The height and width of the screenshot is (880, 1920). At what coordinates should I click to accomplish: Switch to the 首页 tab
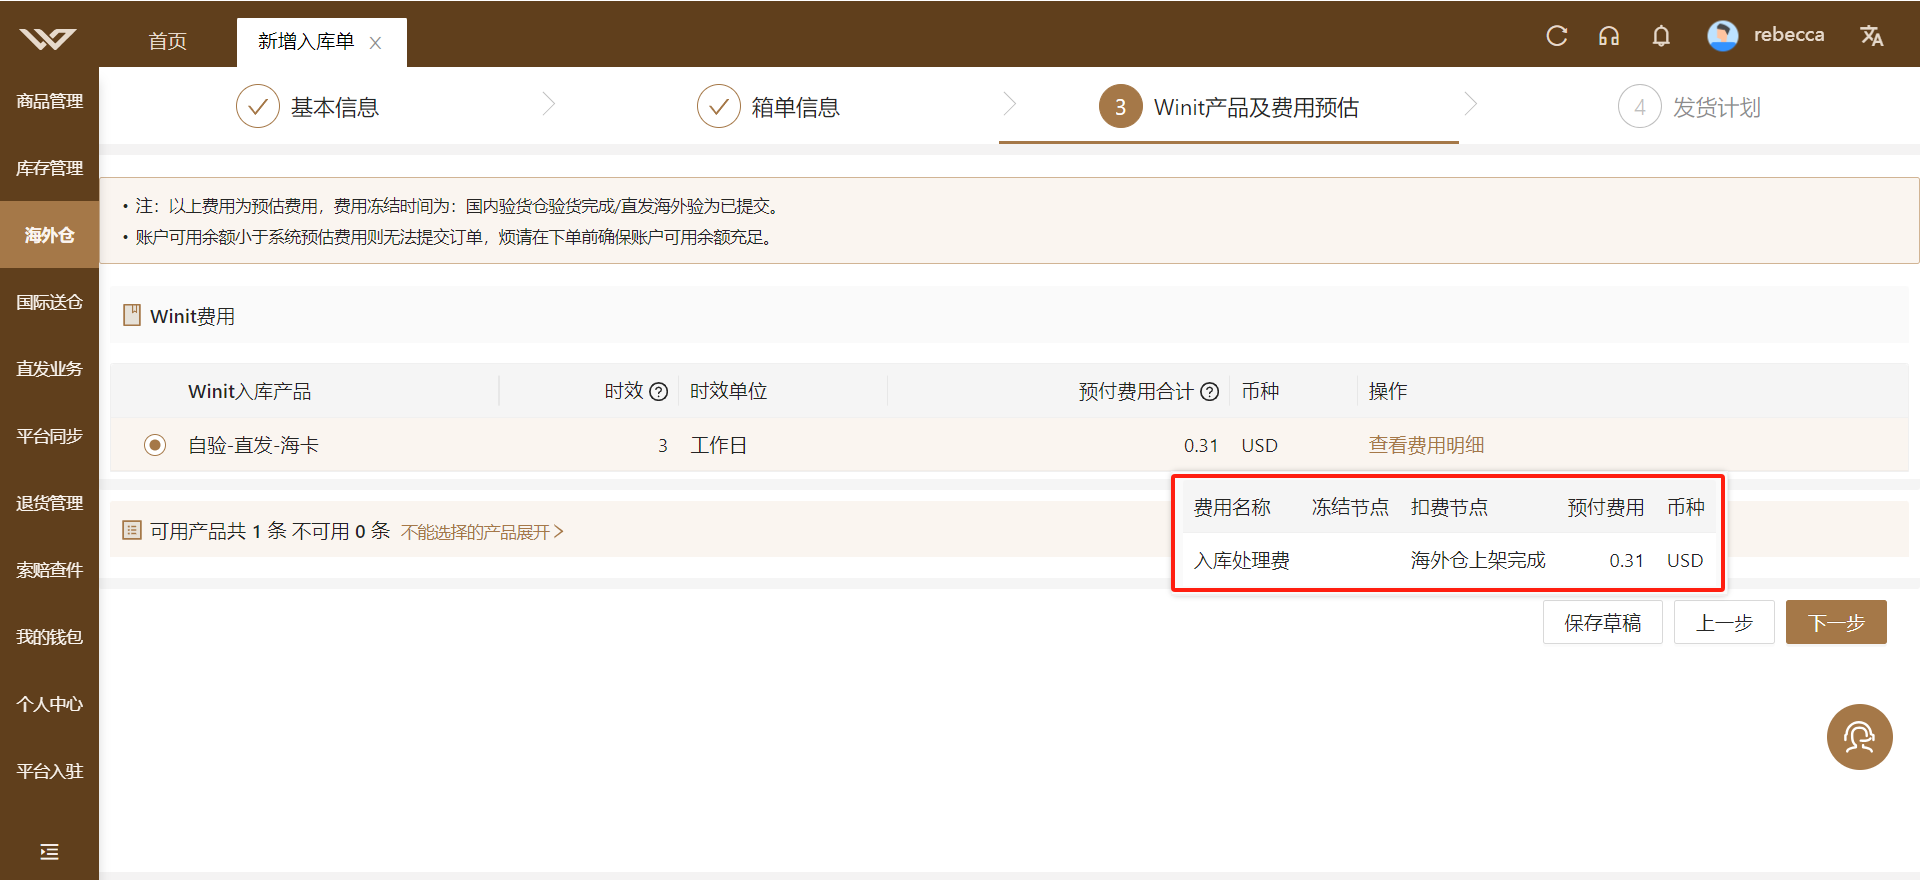click(x=167, y=41)
